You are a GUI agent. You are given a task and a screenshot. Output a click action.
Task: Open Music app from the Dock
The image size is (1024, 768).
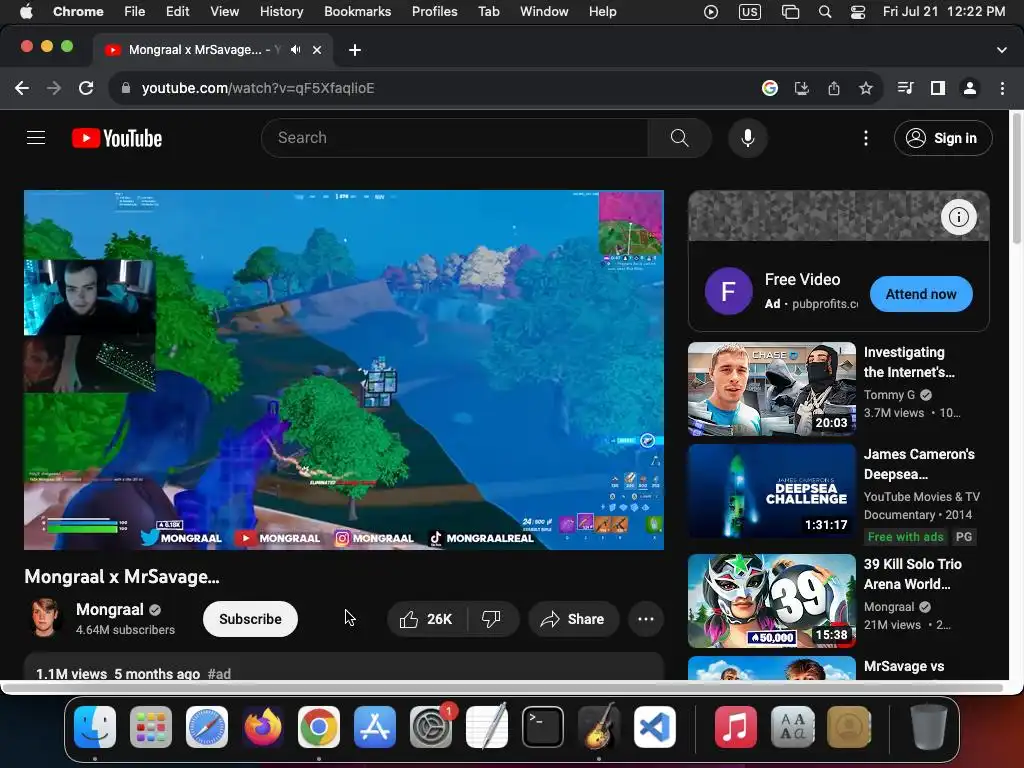point(735,727)
